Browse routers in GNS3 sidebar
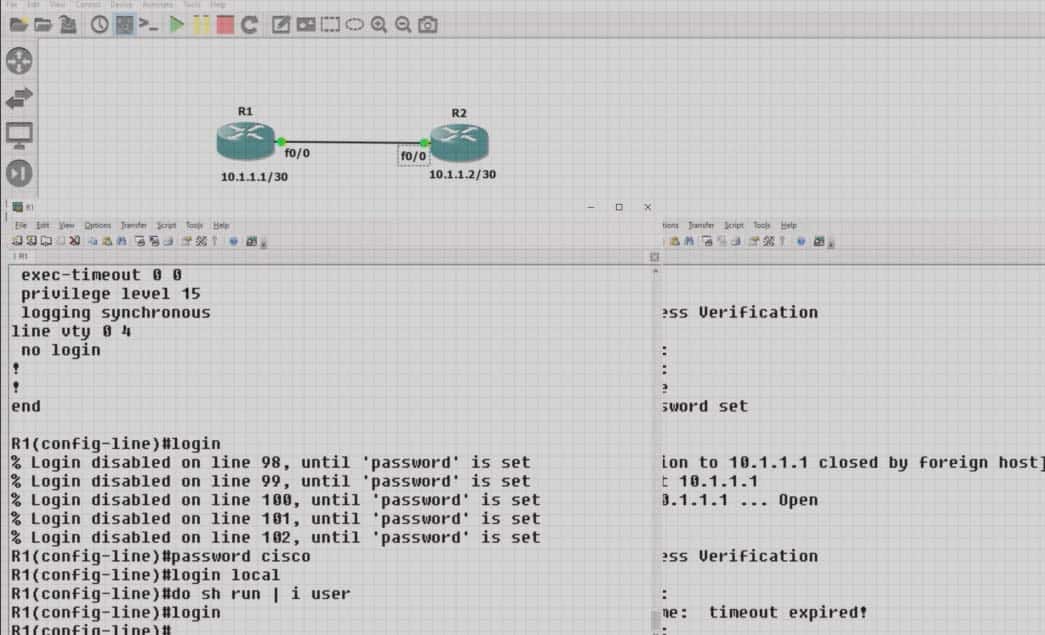This screenshot has height=635, width=1045. point(19,61)
